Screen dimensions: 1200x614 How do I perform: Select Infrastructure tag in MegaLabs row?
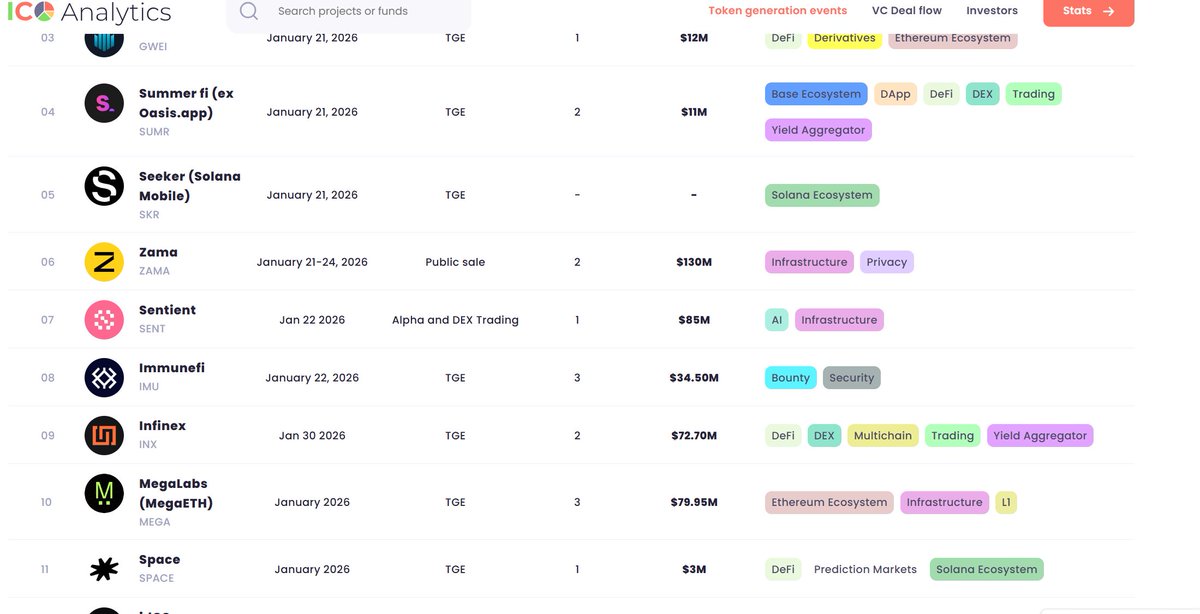[944, 502]
